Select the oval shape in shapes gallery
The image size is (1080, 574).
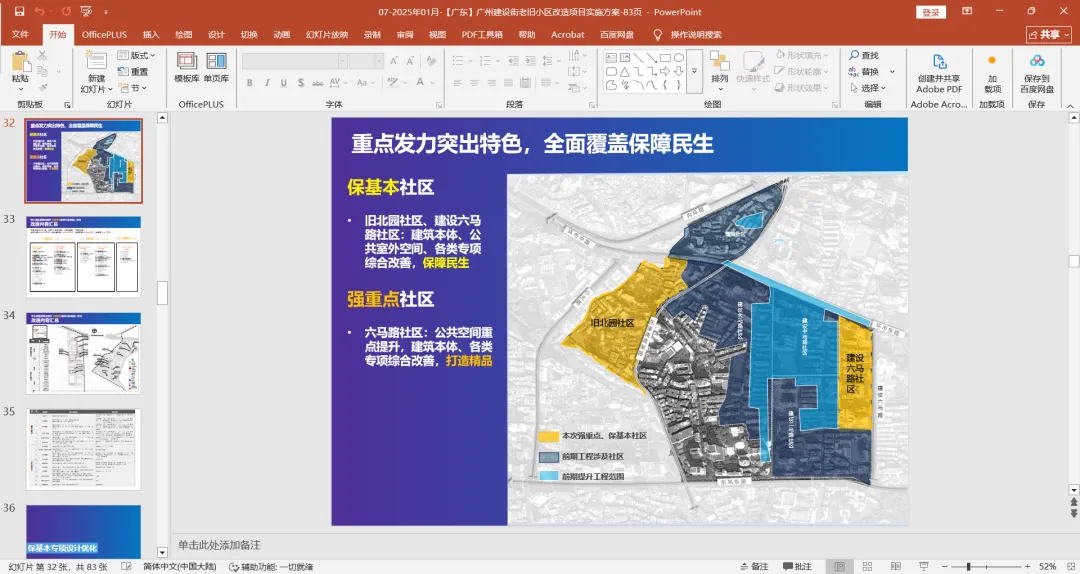679,58
